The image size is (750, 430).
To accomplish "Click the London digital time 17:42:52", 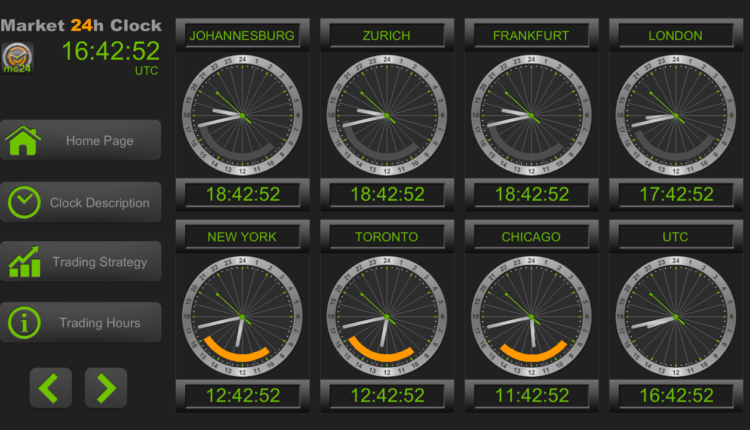I will (x=676, y=194).
